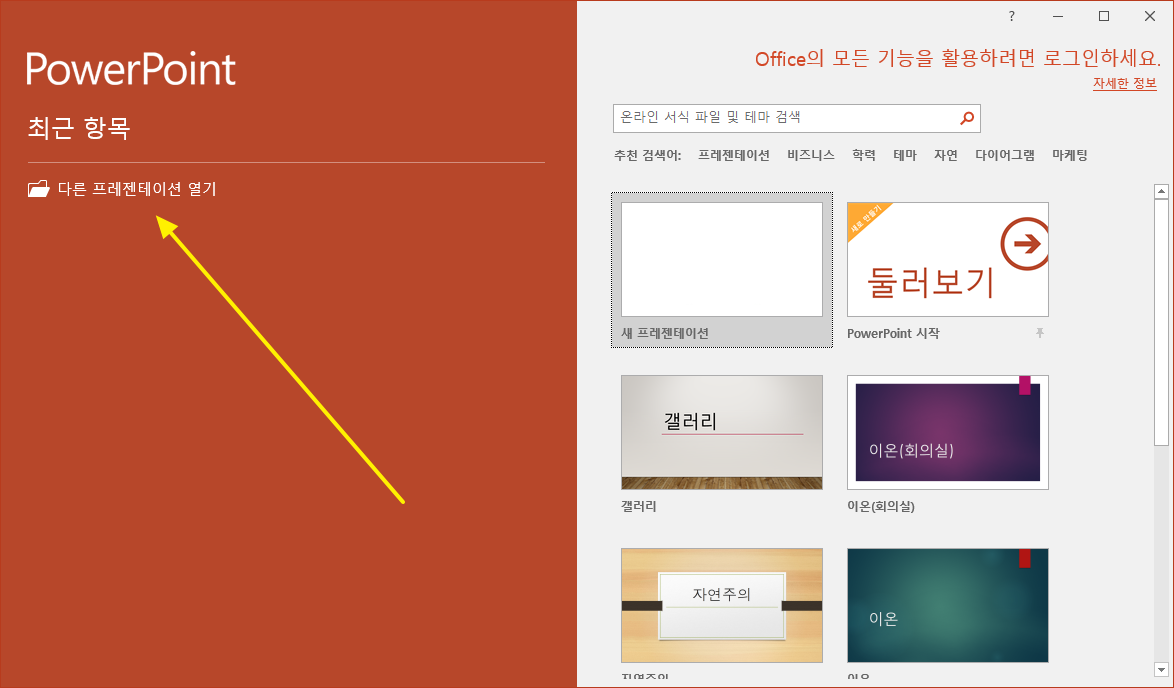This screenshot has width=1174, height=688.
Task: Pin the PowerPoint 시작 template
Action: tap(1039, 333)
